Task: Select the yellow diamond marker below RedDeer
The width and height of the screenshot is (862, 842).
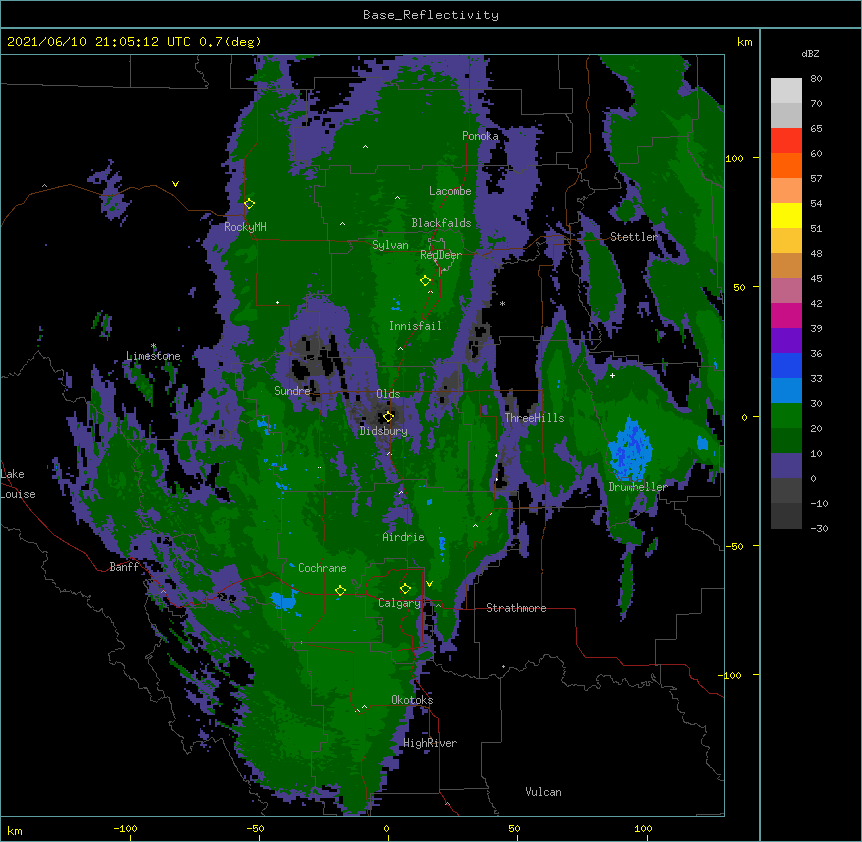Action: [425, 281]
